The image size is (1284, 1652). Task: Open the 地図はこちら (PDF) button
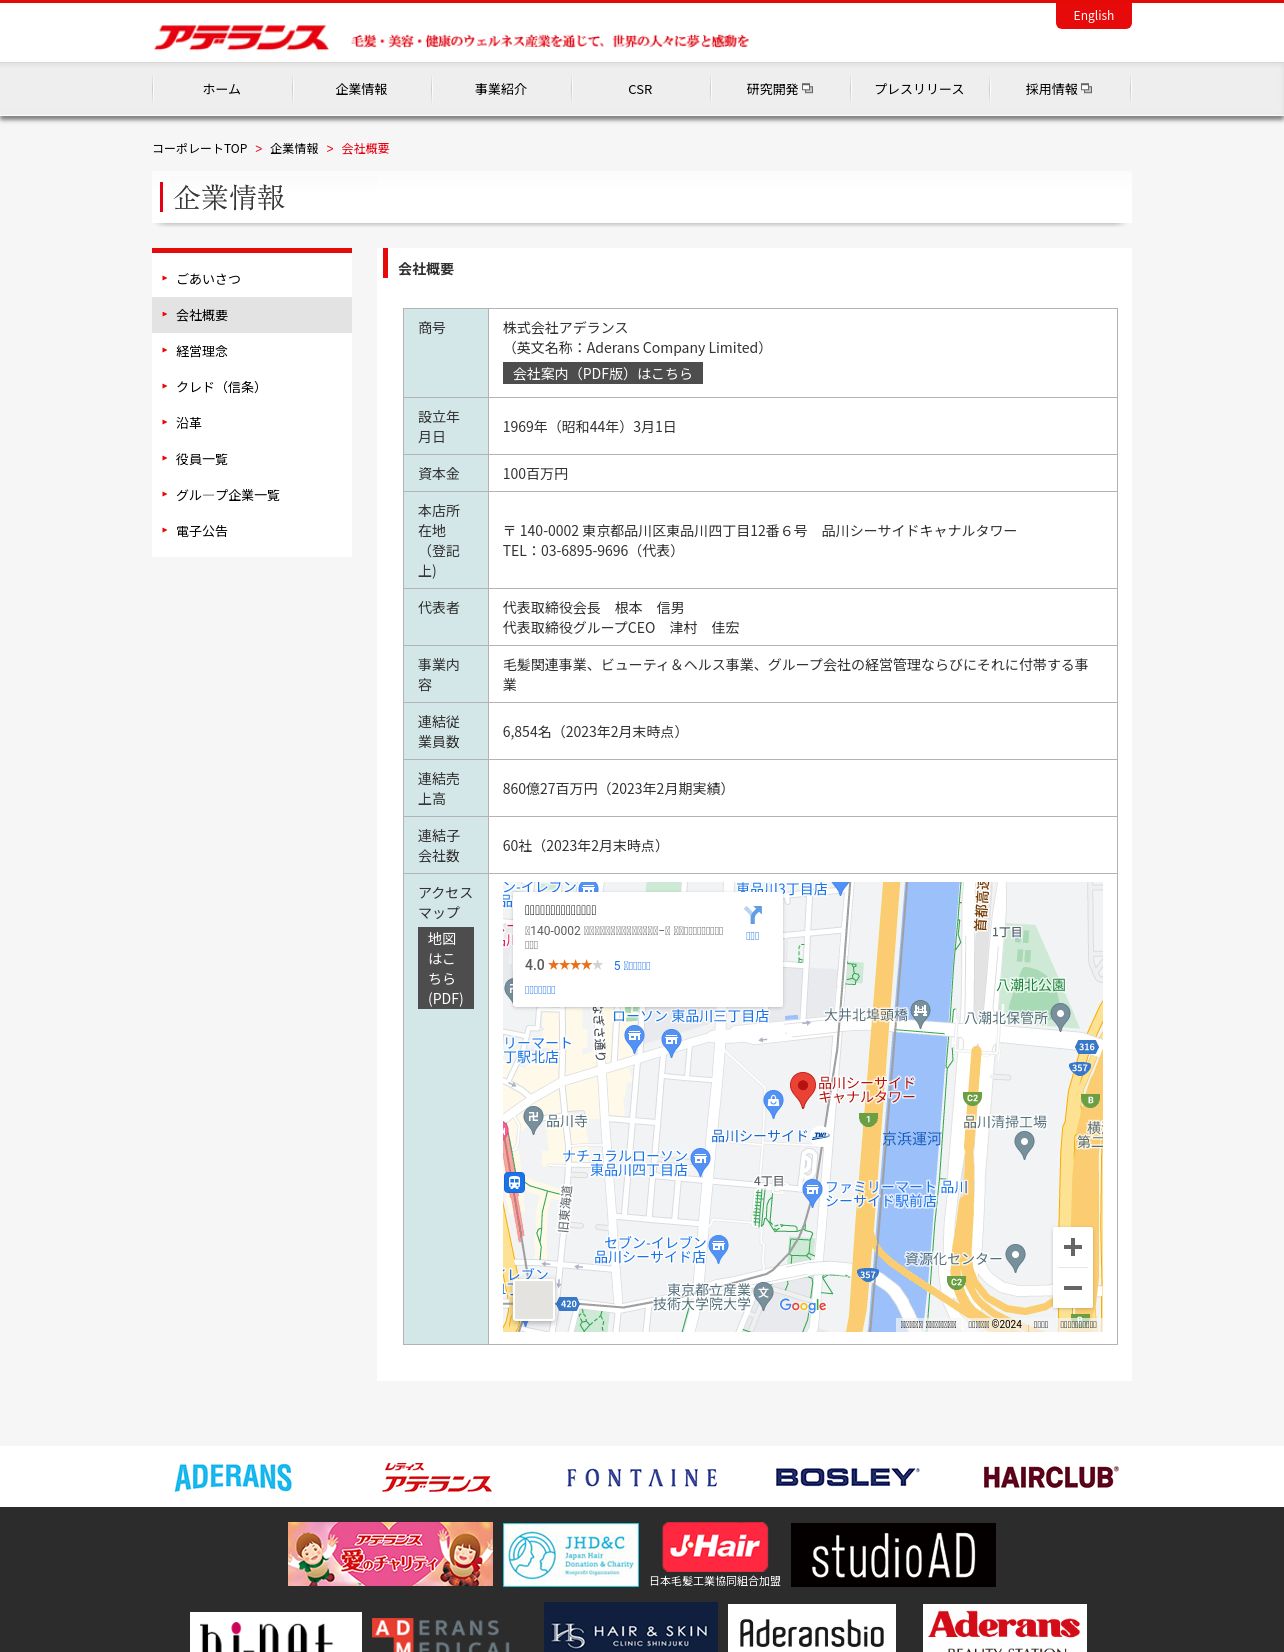[445, 968]
